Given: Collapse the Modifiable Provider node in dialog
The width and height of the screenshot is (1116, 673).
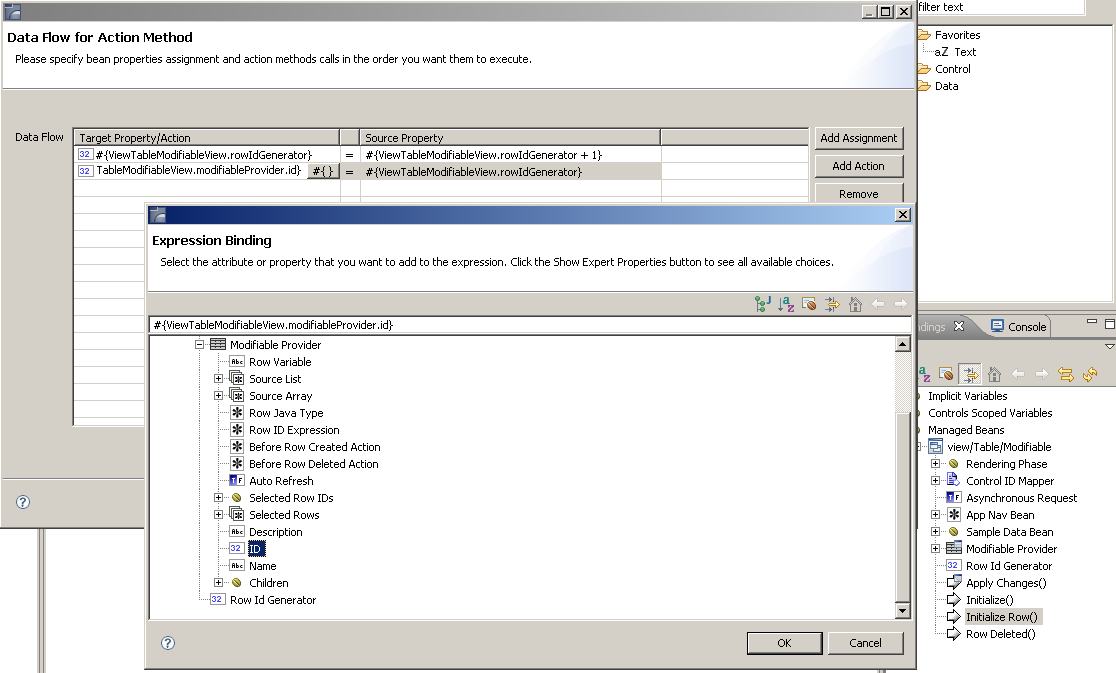Looking at the screenshot, I should click(199, 344).
